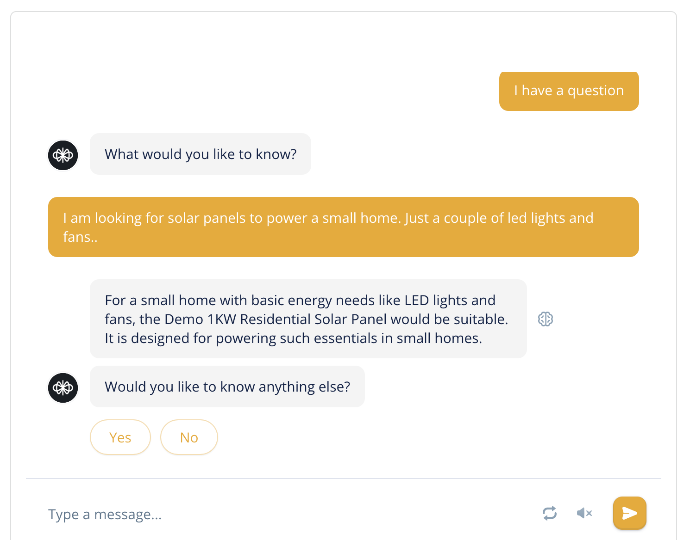Toggle the muted speaker sound icon
This screenshot has height=540, width=690.
(584, 513)
